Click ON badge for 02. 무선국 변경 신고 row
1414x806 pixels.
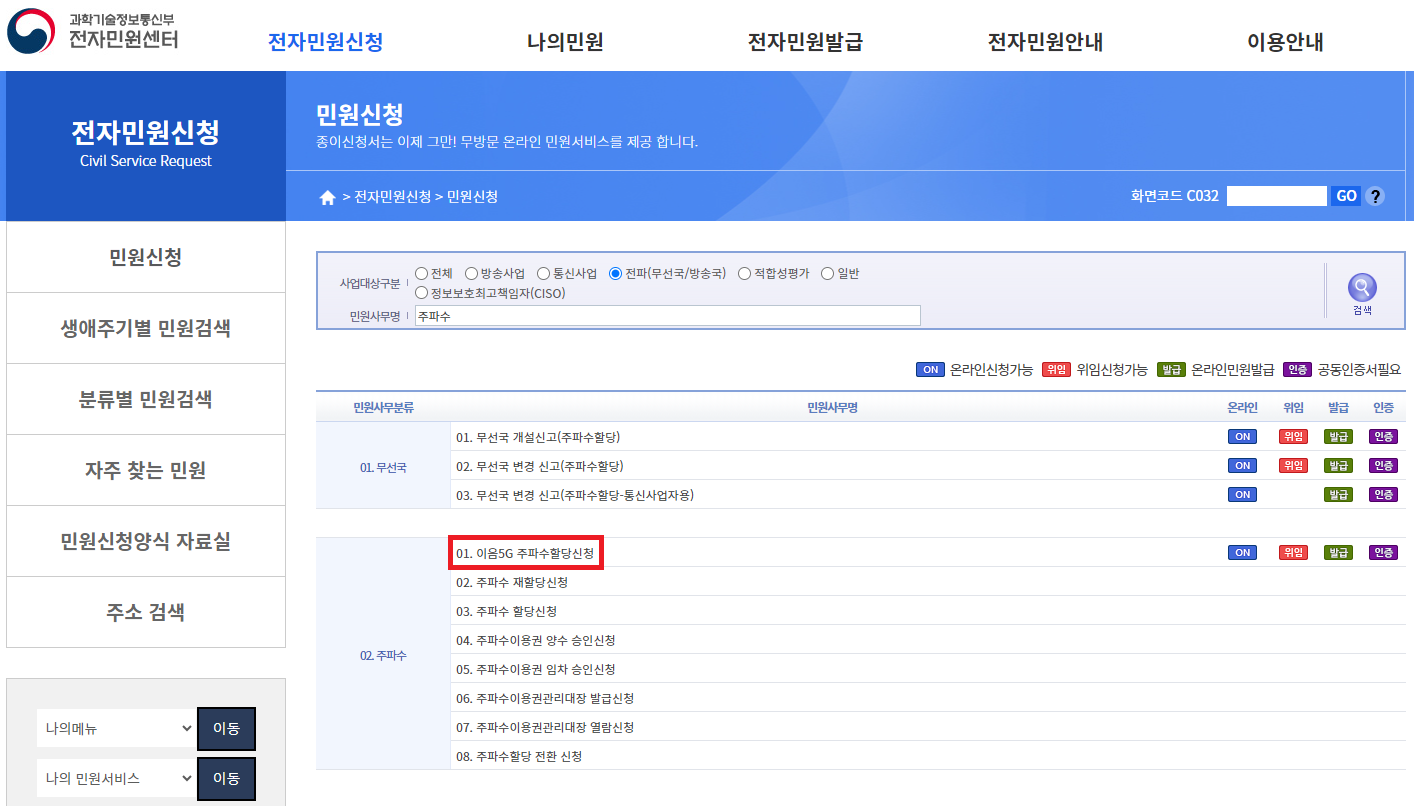(x=1242, y=466)
